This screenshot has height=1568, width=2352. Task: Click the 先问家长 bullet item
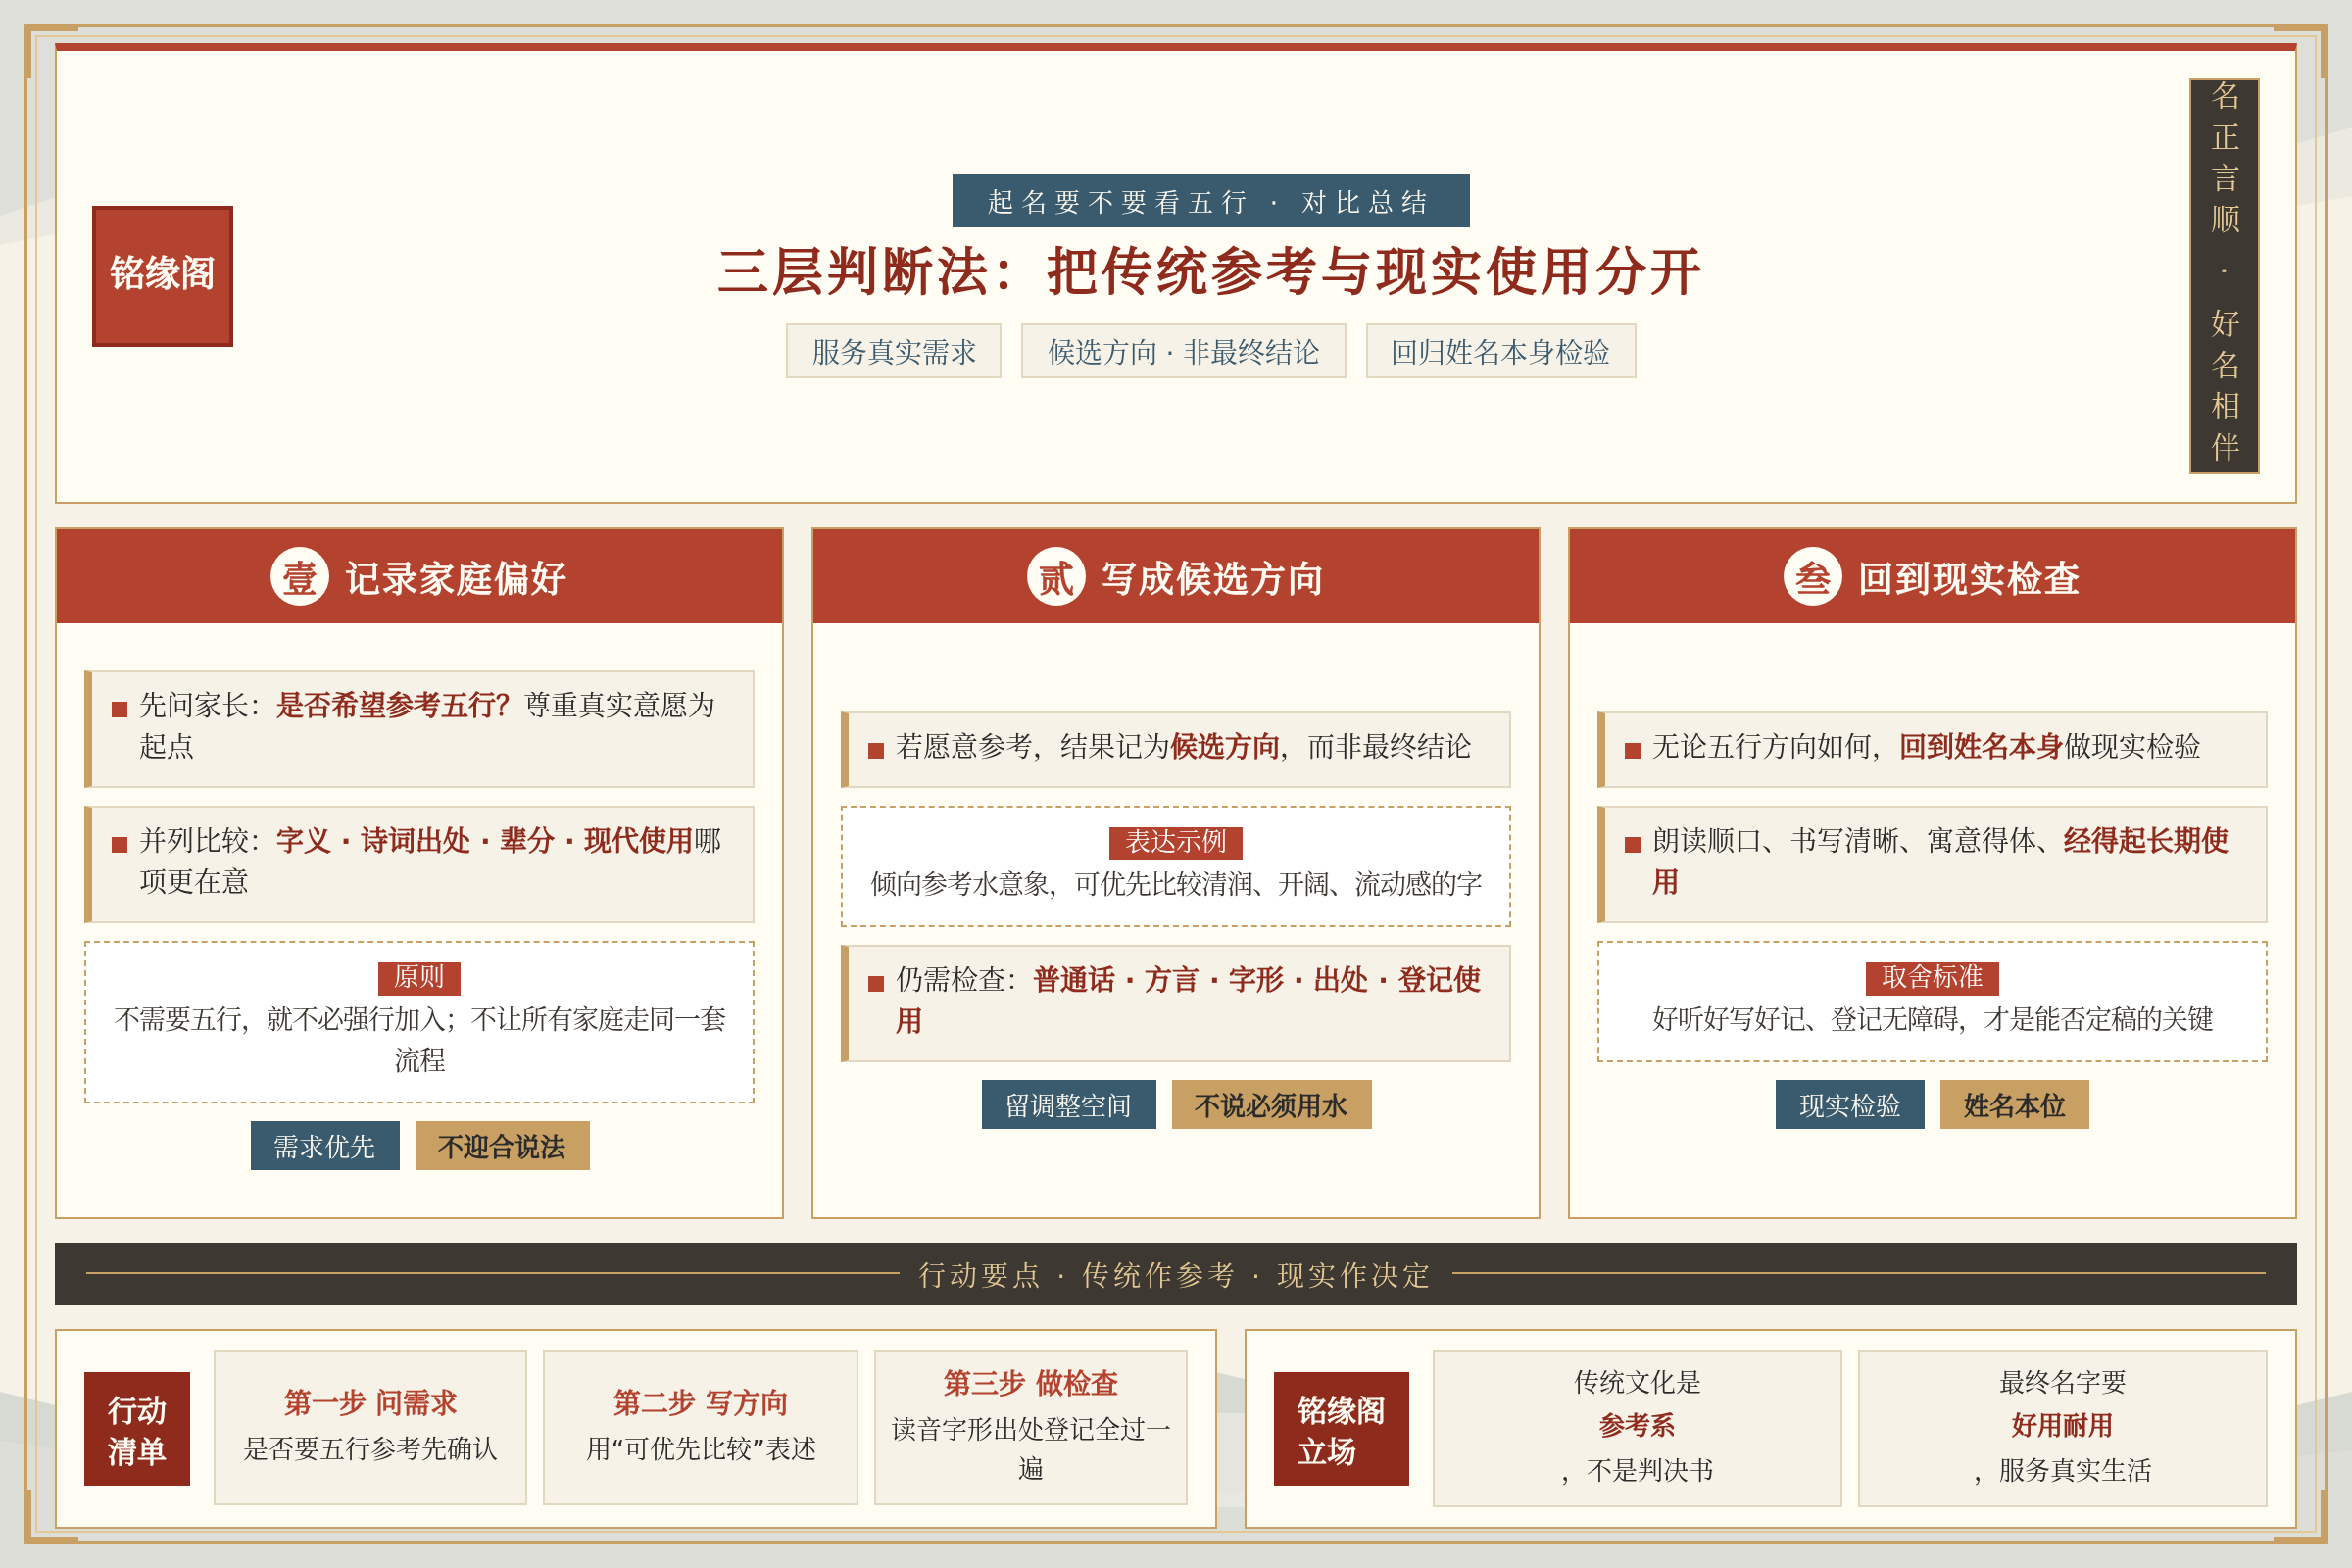click(x=419, y=728)
